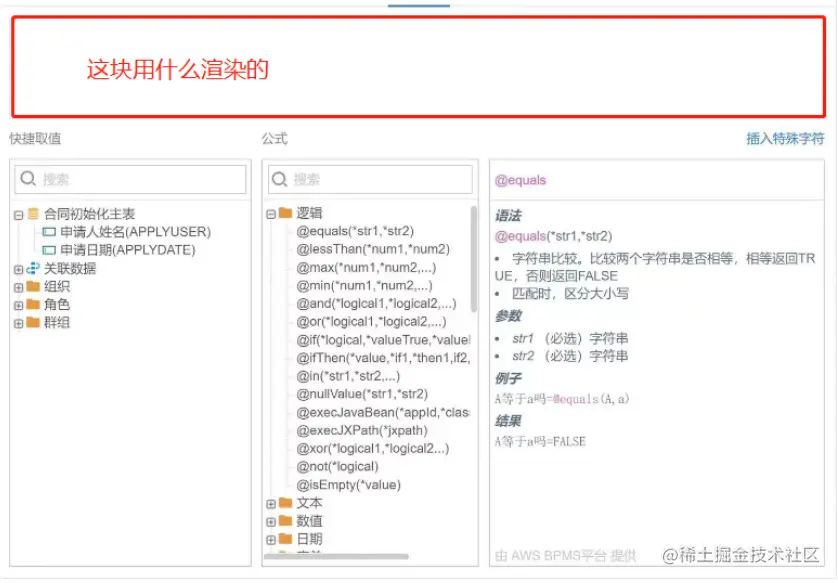838x583 pixels.
Task: Expand the 数值 formula category
Action: tap(271, 522)
